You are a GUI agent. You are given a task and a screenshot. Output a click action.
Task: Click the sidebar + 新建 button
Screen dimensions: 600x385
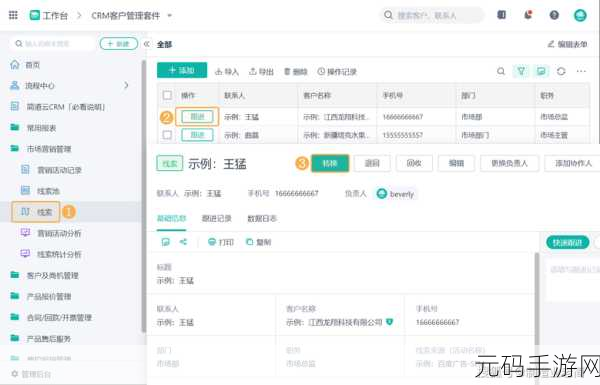coord(119,44)
